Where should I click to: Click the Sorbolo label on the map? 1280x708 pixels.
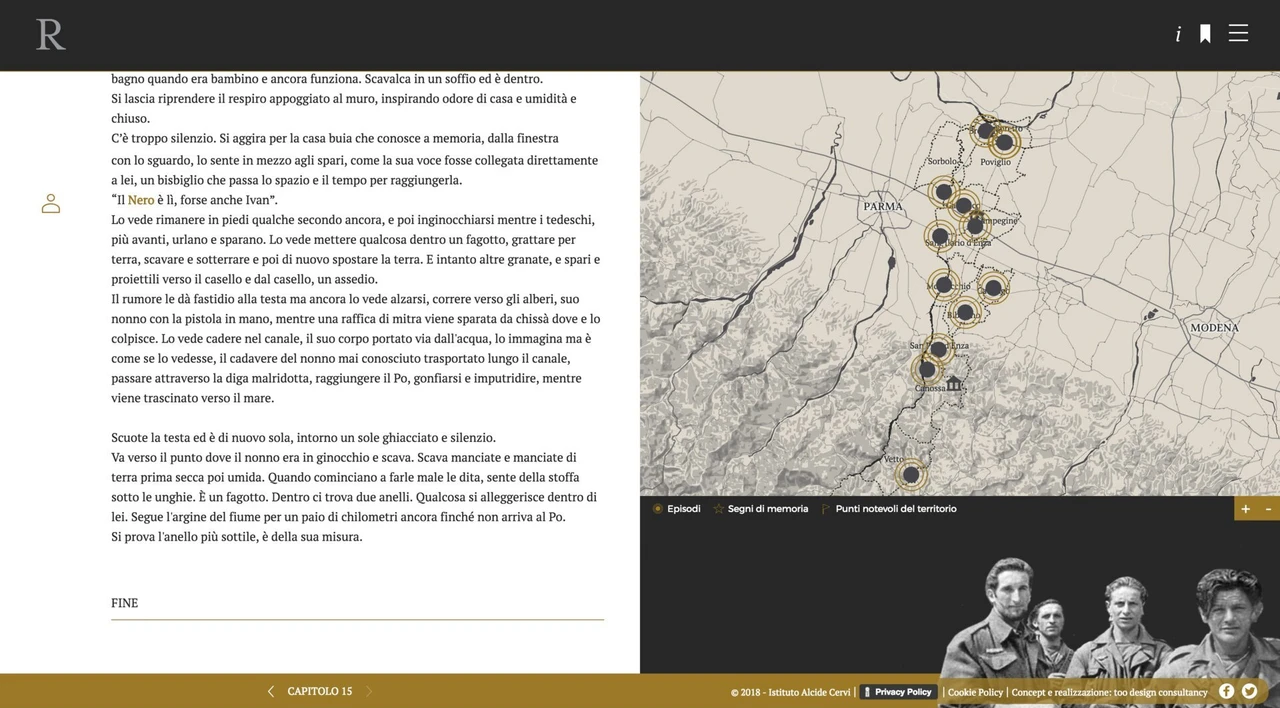pos(942,161)
